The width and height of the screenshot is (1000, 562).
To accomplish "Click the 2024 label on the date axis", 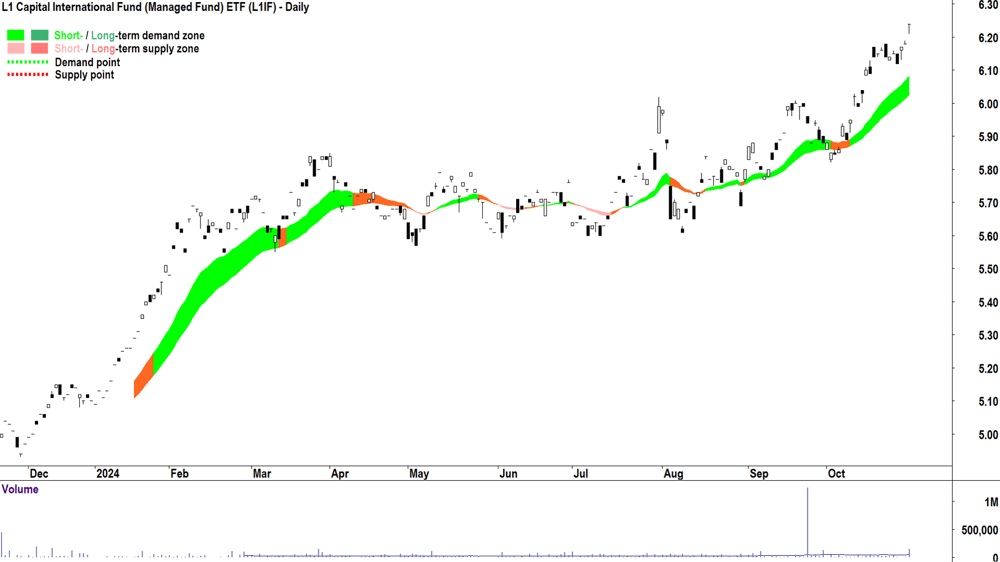I will click(107, 474).
